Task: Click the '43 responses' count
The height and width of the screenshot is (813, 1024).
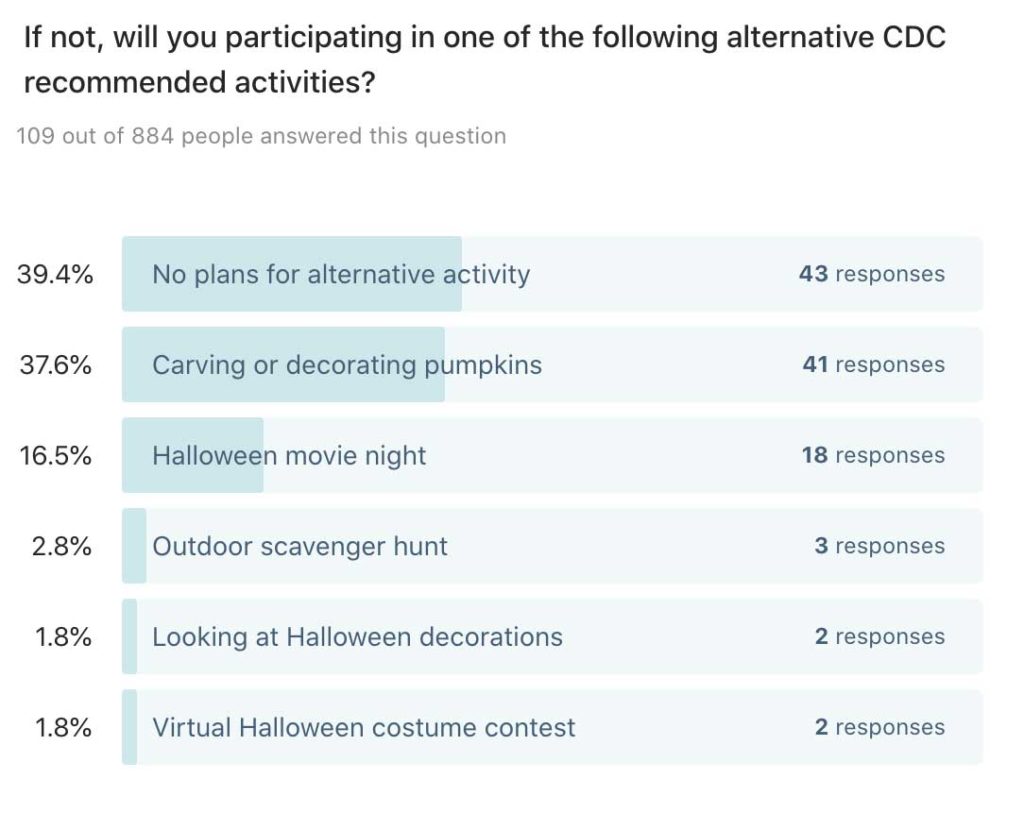Action: pos(871,274)
